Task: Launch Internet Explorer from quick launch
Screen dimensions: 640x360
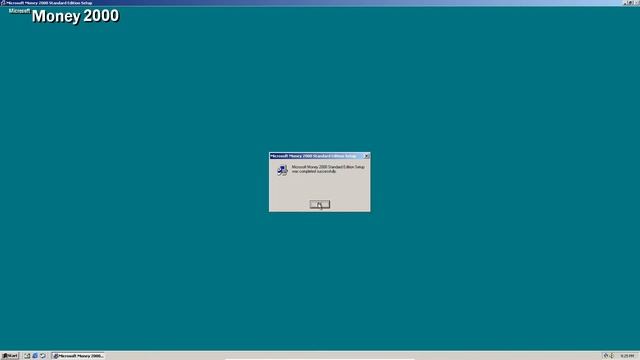Action: (x=35, y=356)
